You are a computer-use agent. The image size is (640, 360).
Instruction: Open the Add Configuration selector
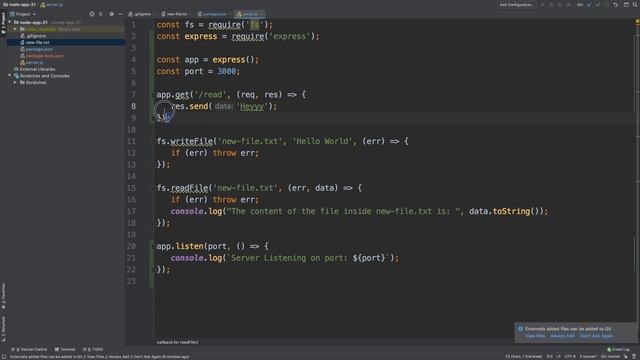click(516, 4)
